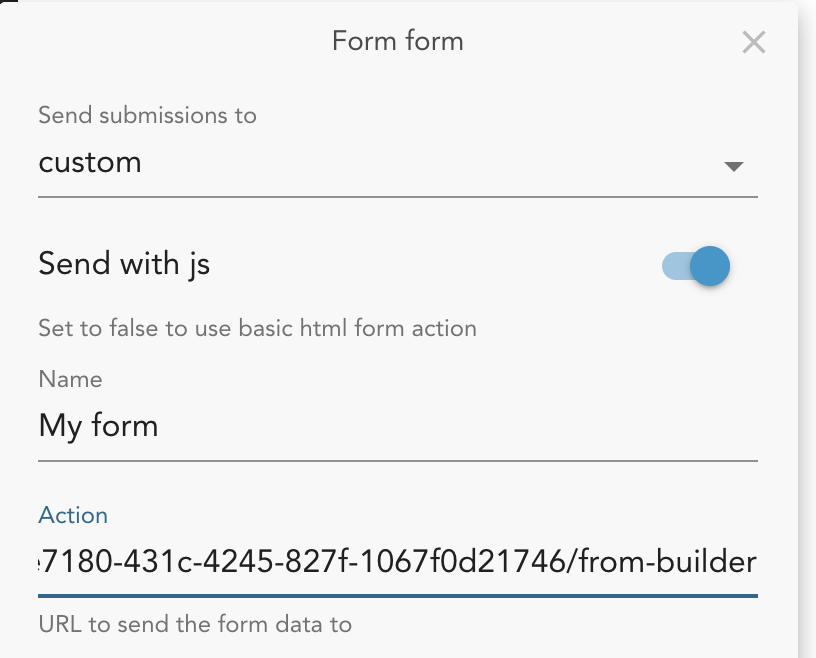The height and width of the screenshot is (658, 816).
Task: Click the 'custom' selected value in the dropdown
Action: tap(90, 162)
